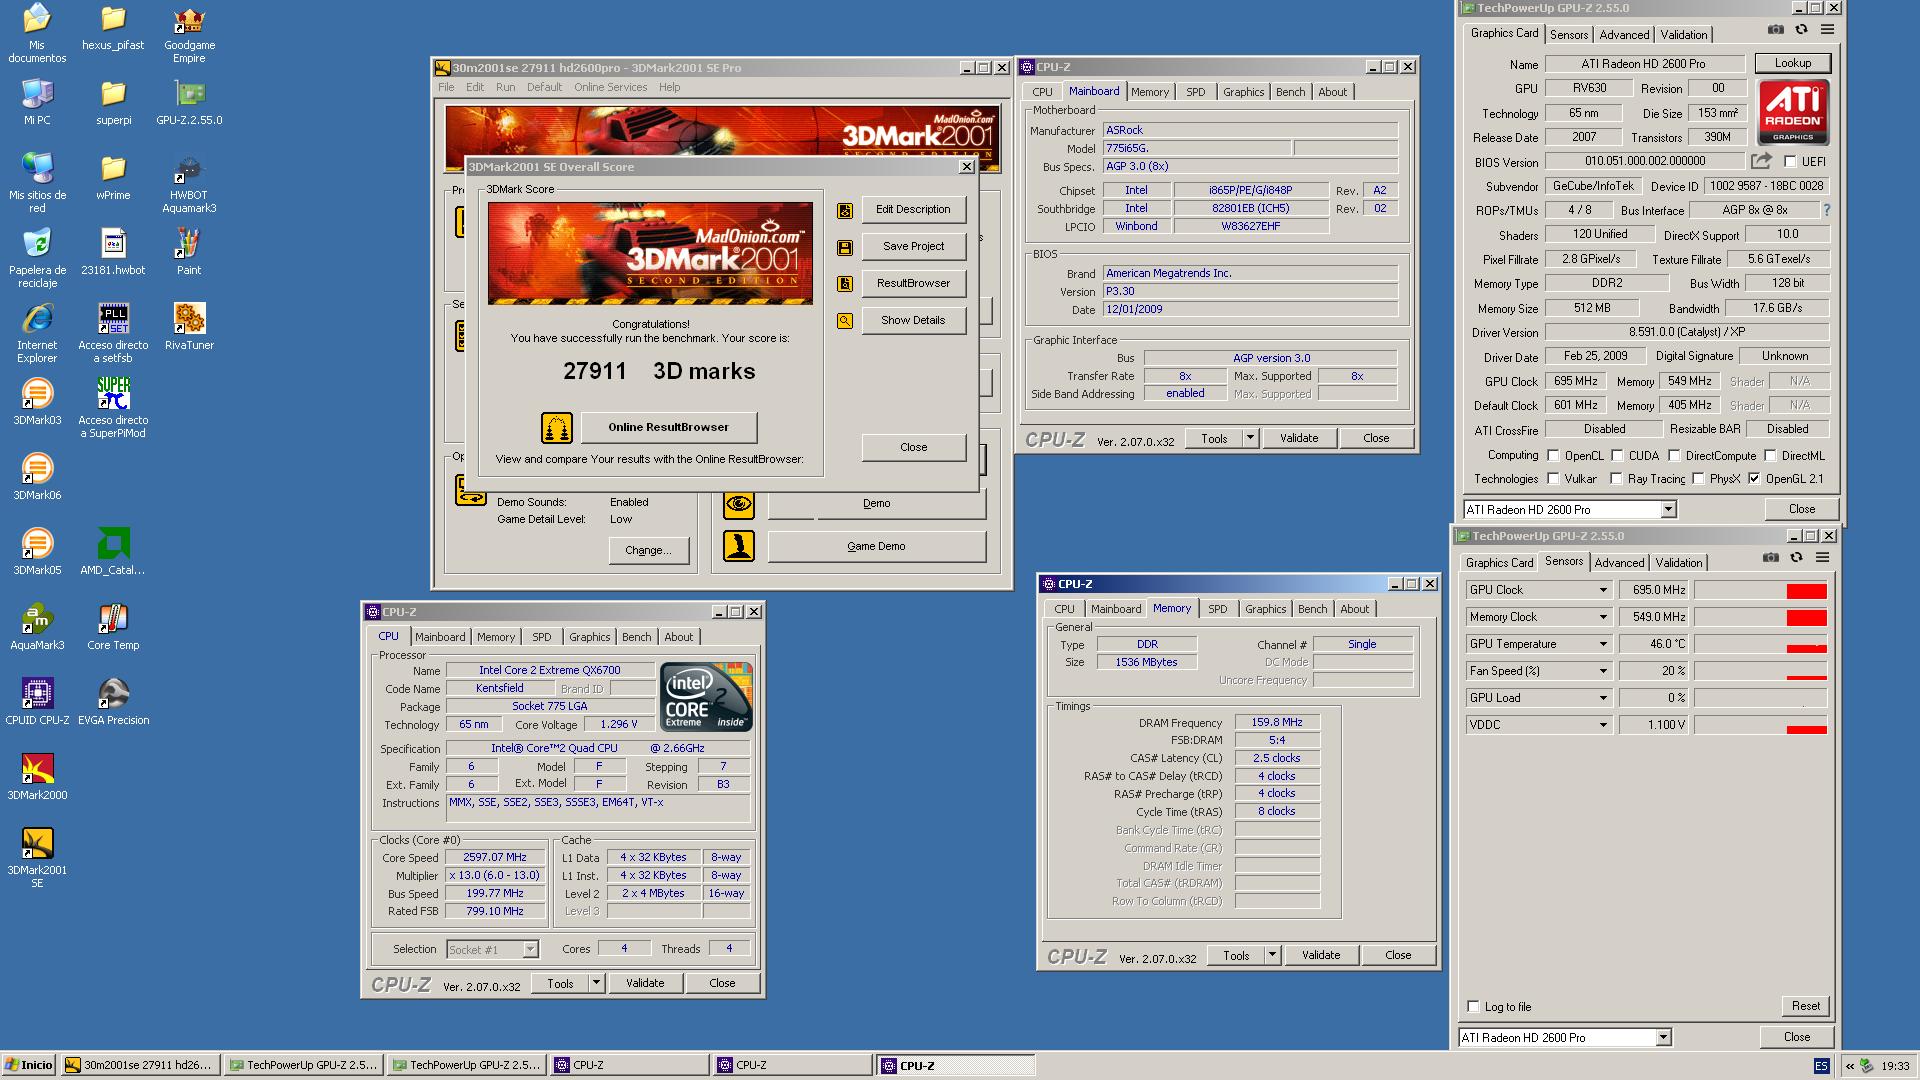Enable Log to file in GPU-Z Sensors
The image size is (1920, 1080).
pos(1473,1007)
